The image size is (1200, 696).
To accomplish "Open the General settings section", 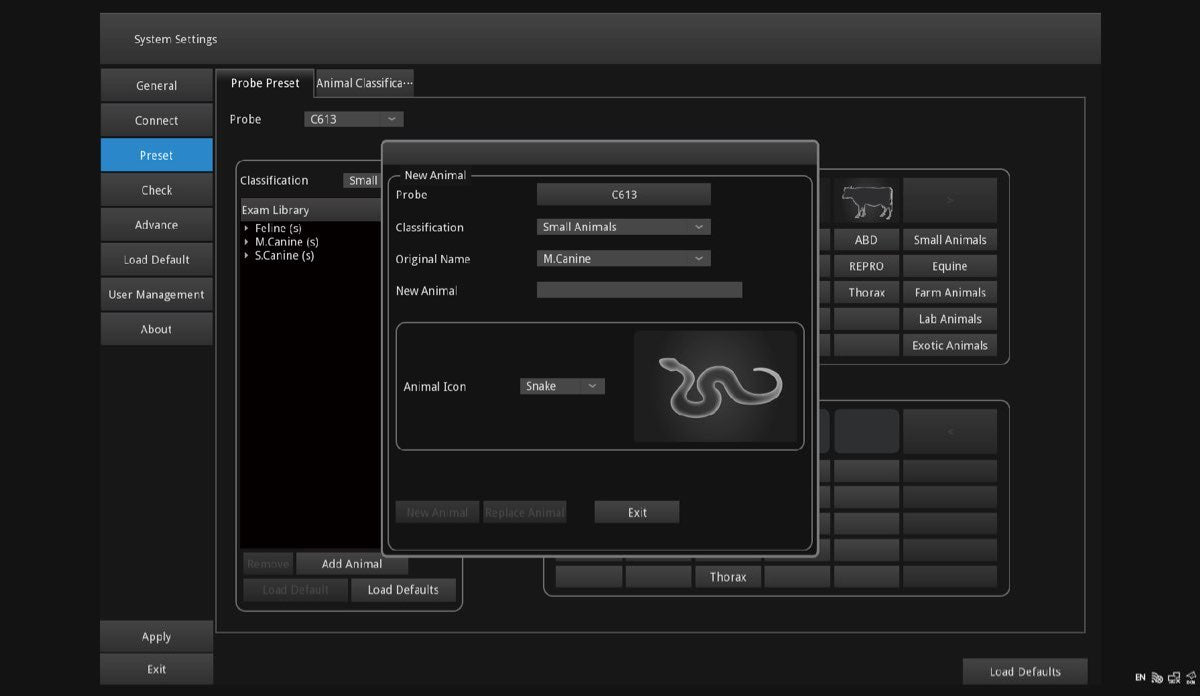I will [x=156, y=86].
